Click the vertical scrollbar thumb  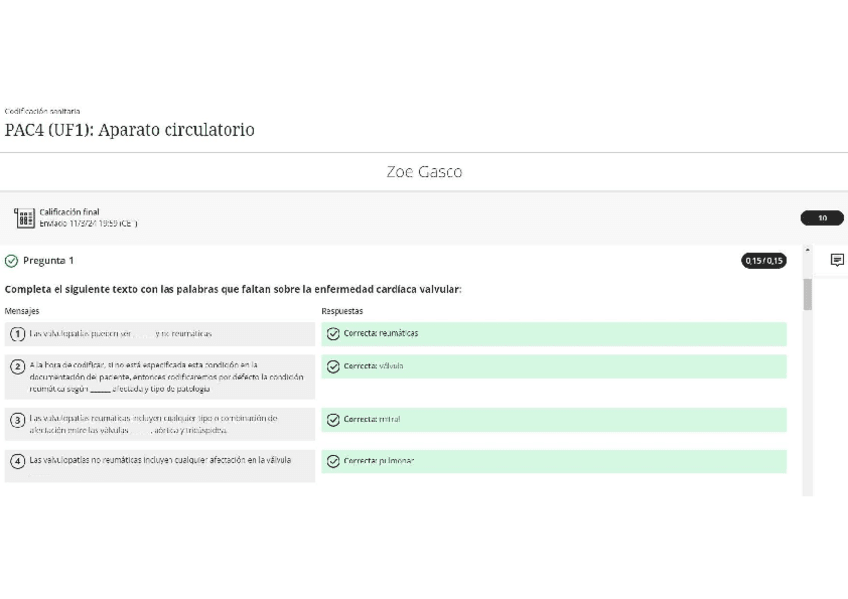coord(807,294)
